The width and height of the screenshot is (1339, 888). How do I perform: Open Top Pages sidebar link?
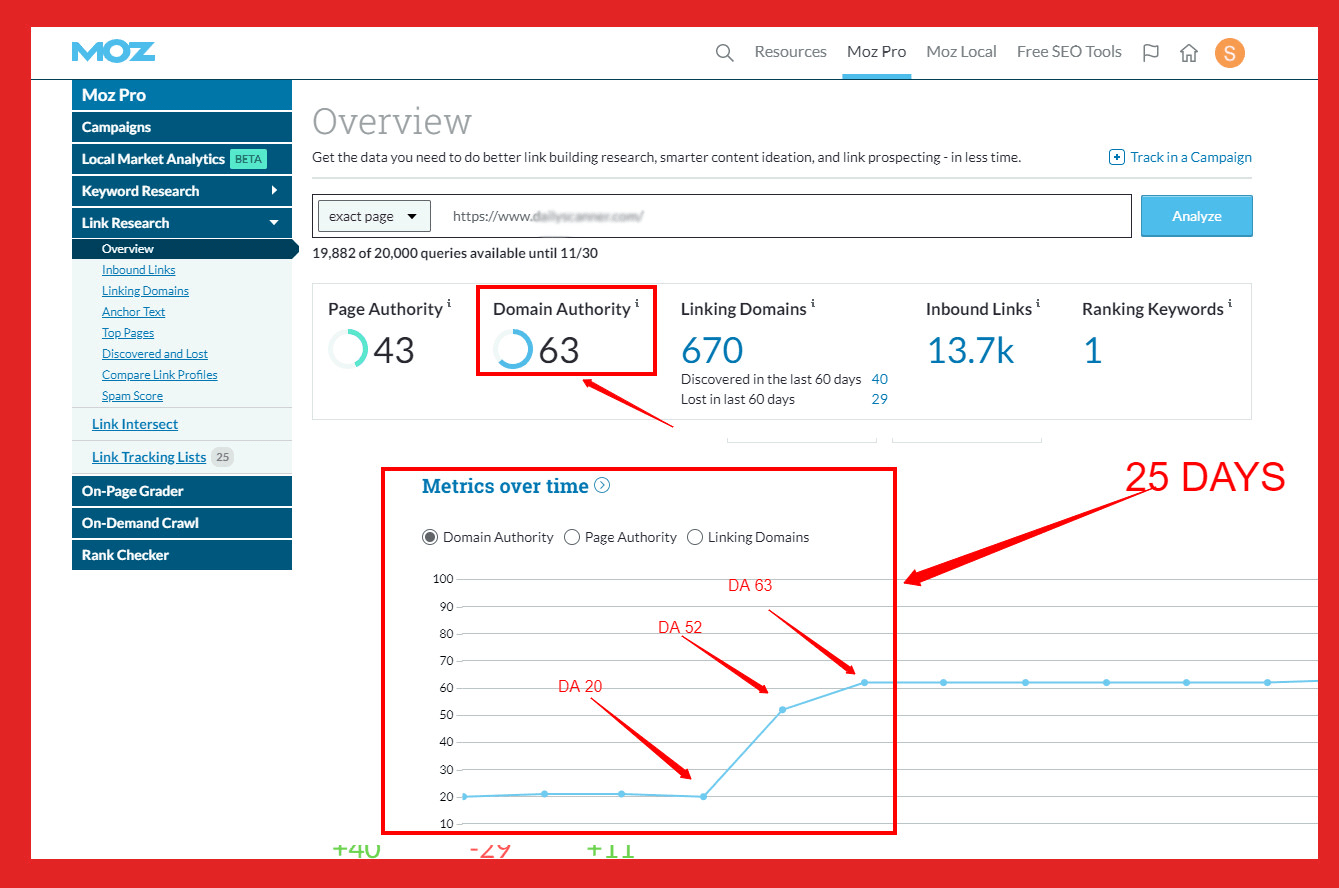128,333
